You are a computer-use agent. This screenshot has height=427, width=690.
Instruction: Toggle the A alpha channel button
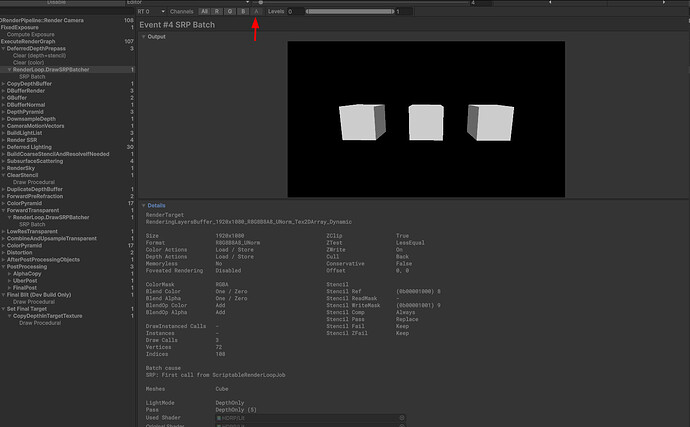(x=256, y=11)
